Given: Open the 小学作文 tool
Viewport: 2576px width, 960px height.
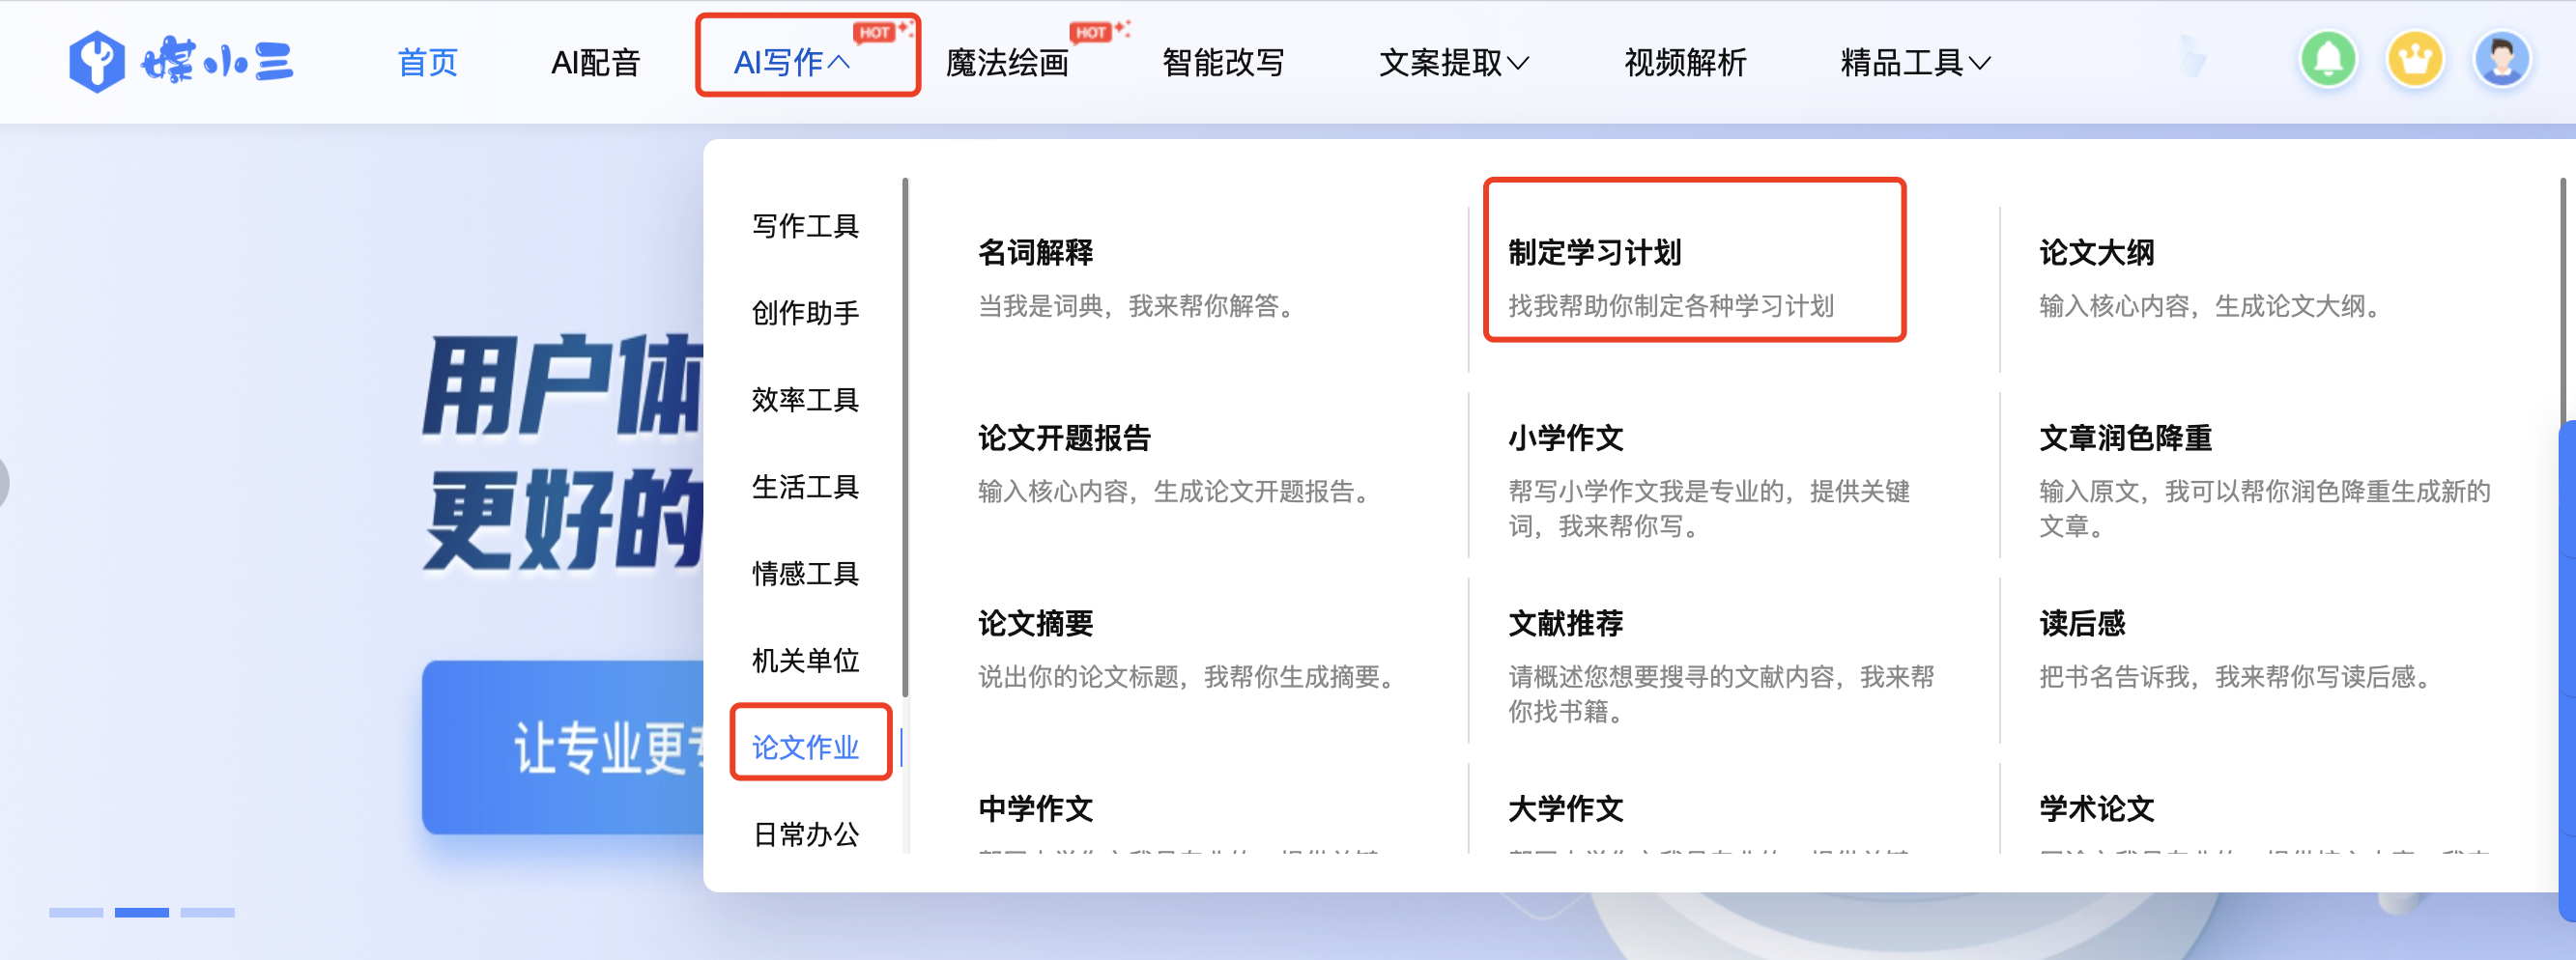Looking at the screenshot, I should [1566, 438].
